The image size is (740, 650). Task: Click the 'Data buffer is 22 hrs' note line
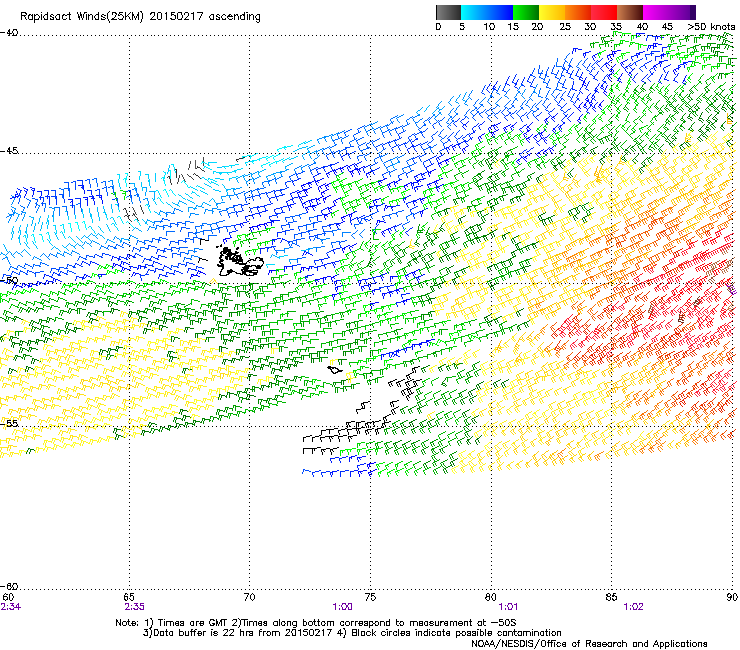[352, 633]
